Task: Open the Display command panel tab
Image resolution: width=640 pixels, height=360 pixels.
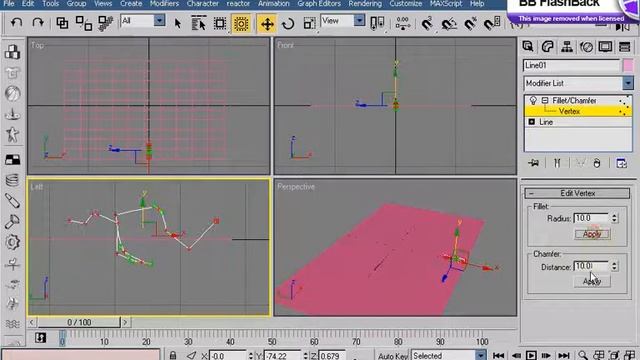Action: [x=605, y=47]
